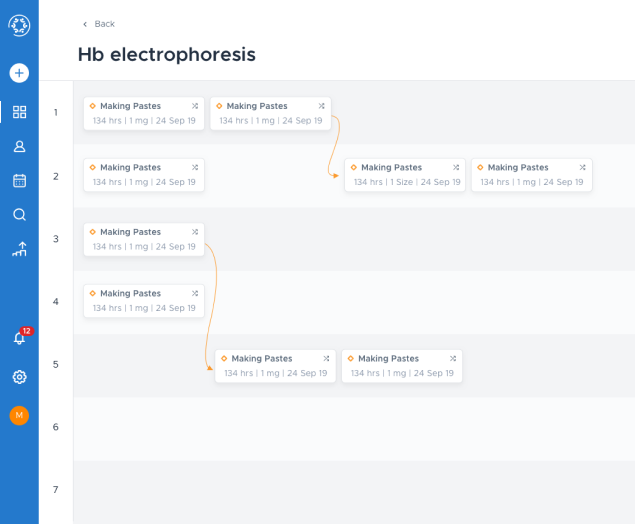Click the search magnifier icon
The image size is (635, 525).
(19, 215)
